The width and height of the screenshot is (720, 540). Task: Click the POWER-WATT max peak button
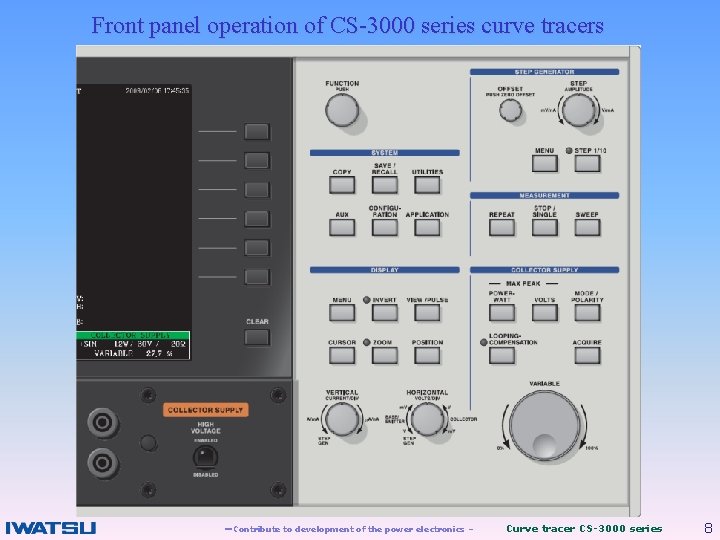[x=502, y=313]
